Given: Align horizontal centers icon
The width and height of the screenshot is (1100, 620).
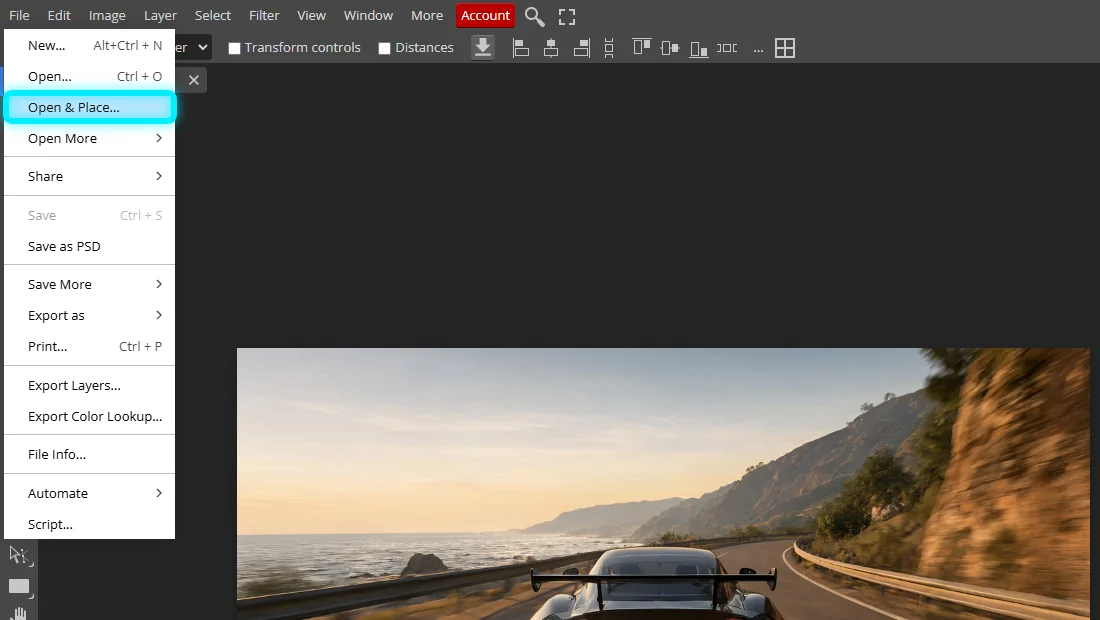Looking at the screenshot, I should pyautogui.click(x=551, y=48).
